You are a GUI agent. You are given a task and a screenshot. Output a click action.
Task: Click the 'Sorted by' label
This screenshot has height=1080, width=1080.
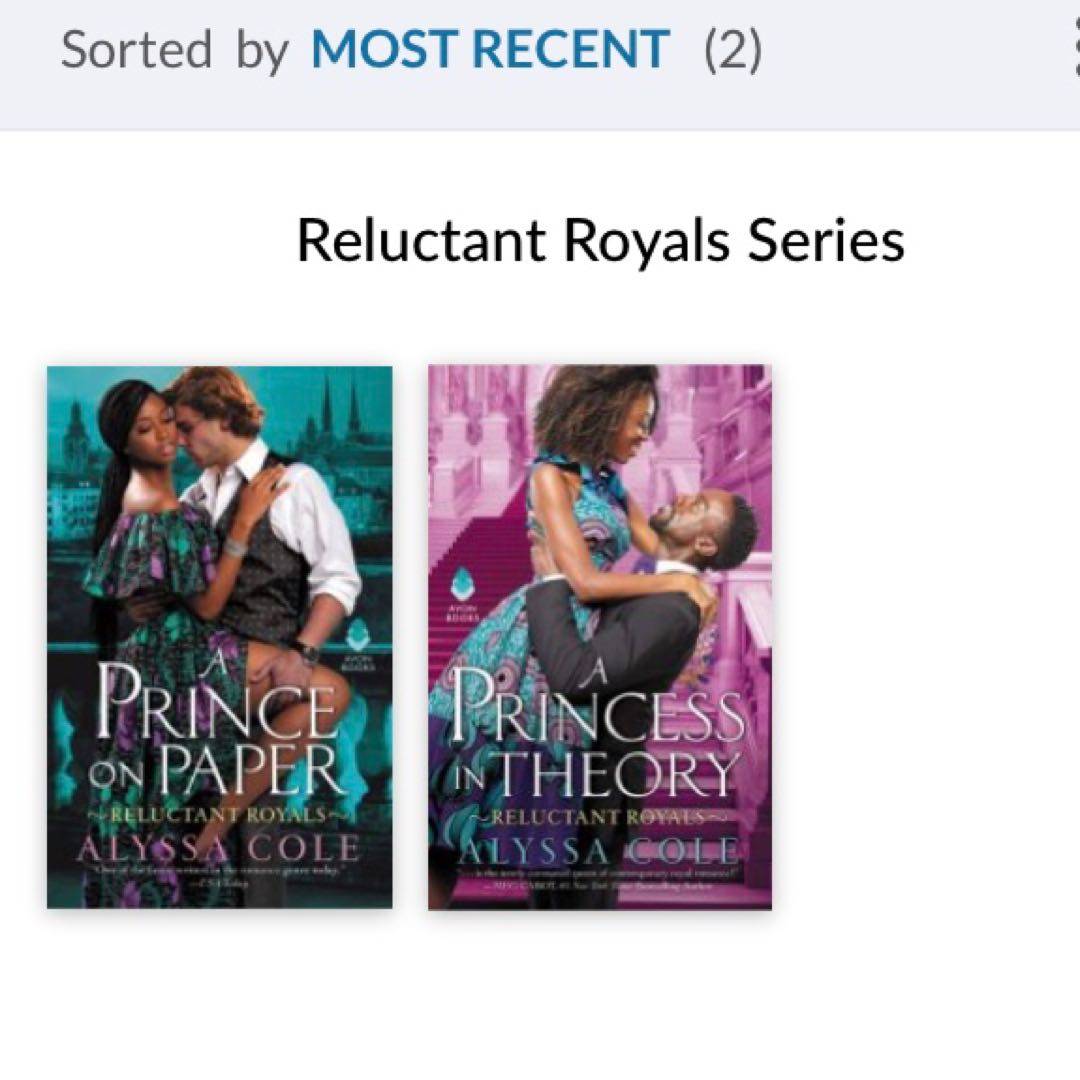(x=174, y=51)
